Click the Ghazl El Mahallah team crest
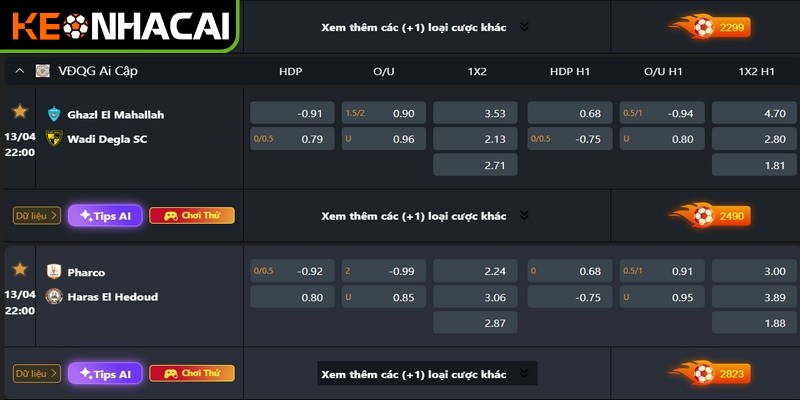The image size is (800, 400). [54, 114]
